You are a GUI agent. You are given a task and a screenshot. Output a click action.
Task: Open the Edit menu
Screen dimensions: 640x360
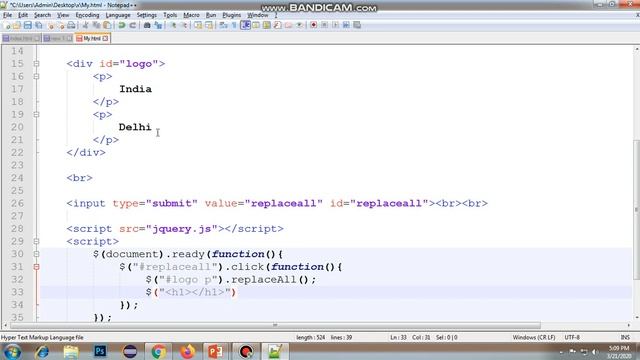[x=23, y=15]
